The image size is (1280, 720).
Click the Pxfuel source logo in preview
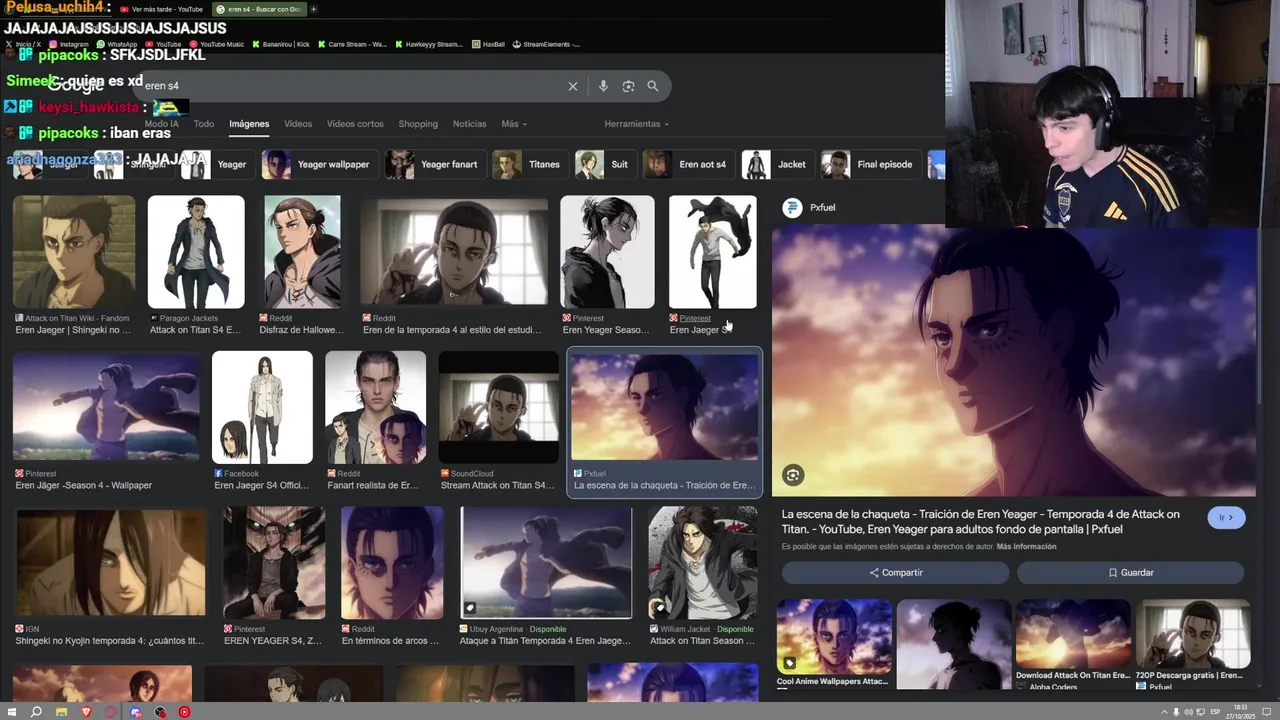click(792, 207)
